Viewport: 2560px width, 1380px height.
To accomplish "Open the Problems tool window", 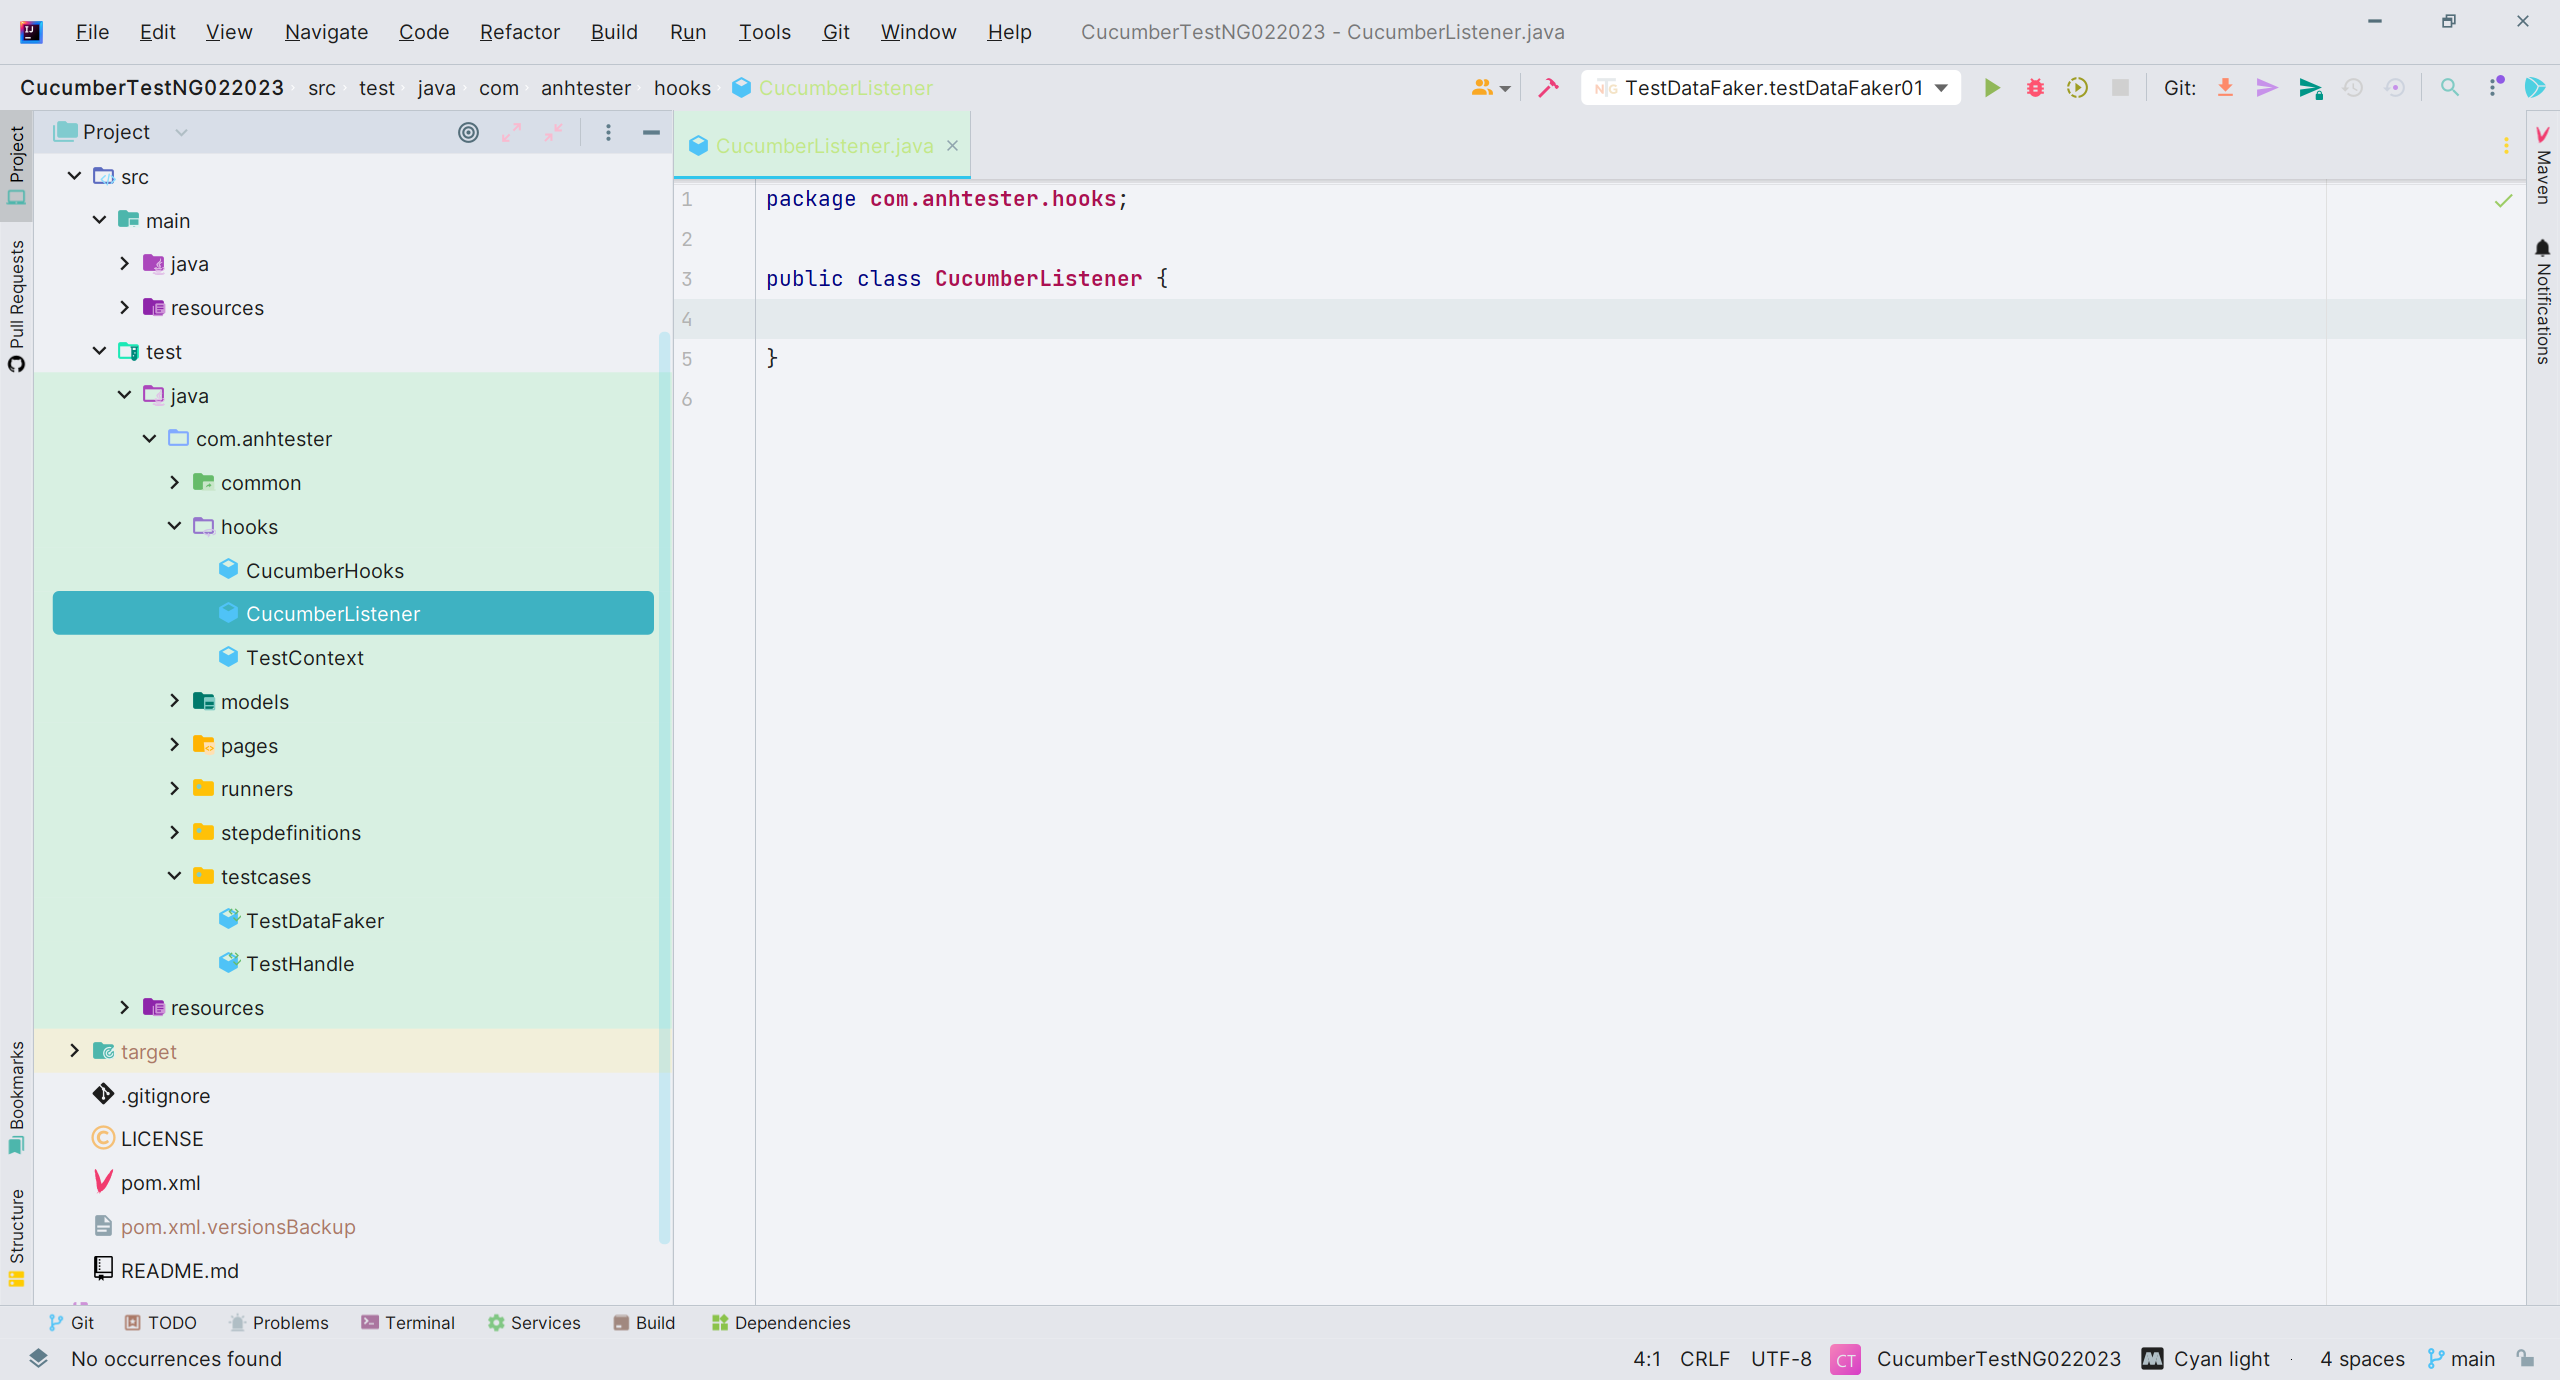I will pos(278,1322).
